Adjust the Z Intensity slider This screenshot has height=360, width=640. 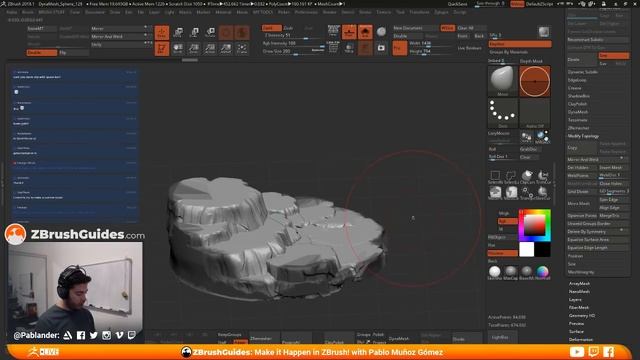[x=293, y=36]
